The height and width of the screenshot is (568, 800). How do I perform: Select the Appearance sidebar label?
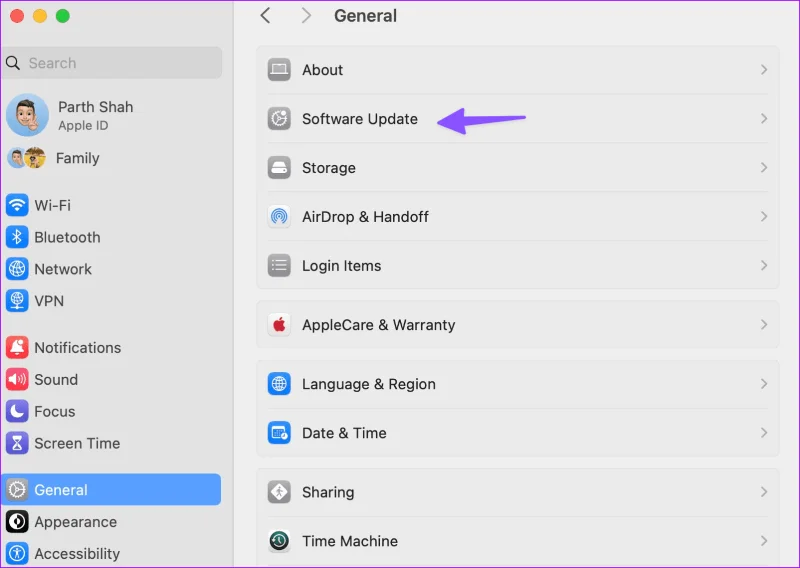tap(76, 522)
